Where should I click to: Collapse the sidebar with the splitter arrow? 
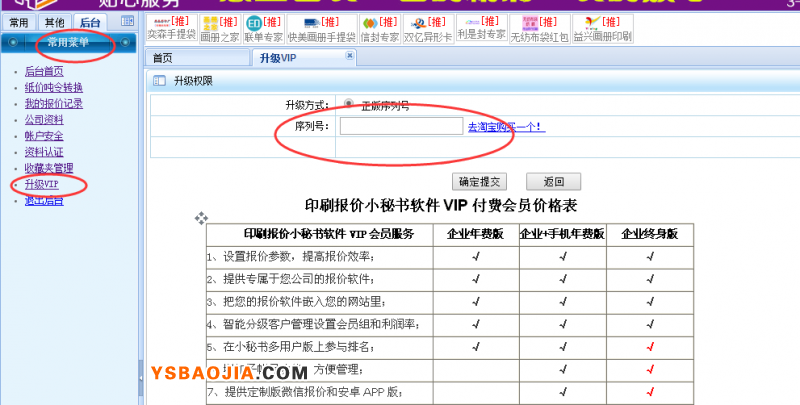(x=141, y=378)
